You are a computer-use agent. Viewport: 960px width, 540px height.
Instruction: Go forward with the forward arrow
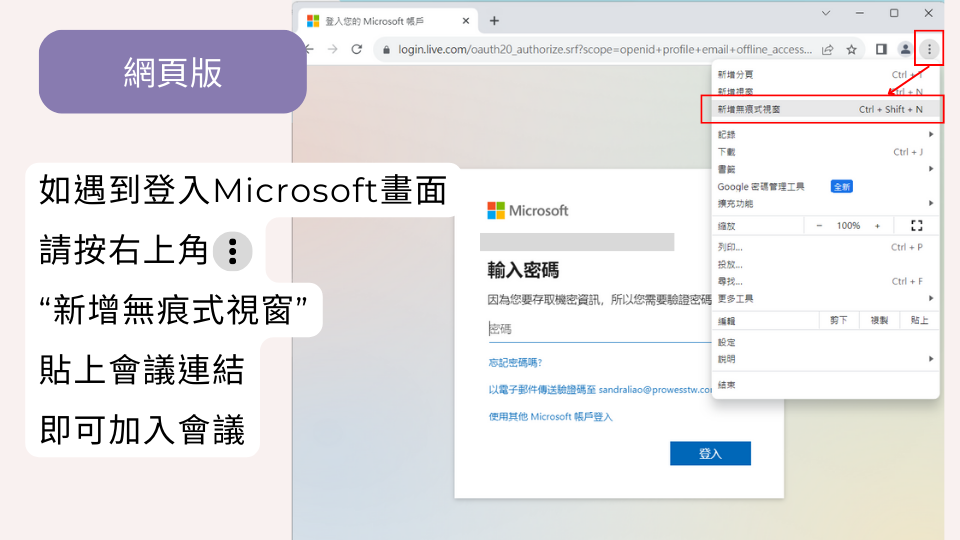332,49
